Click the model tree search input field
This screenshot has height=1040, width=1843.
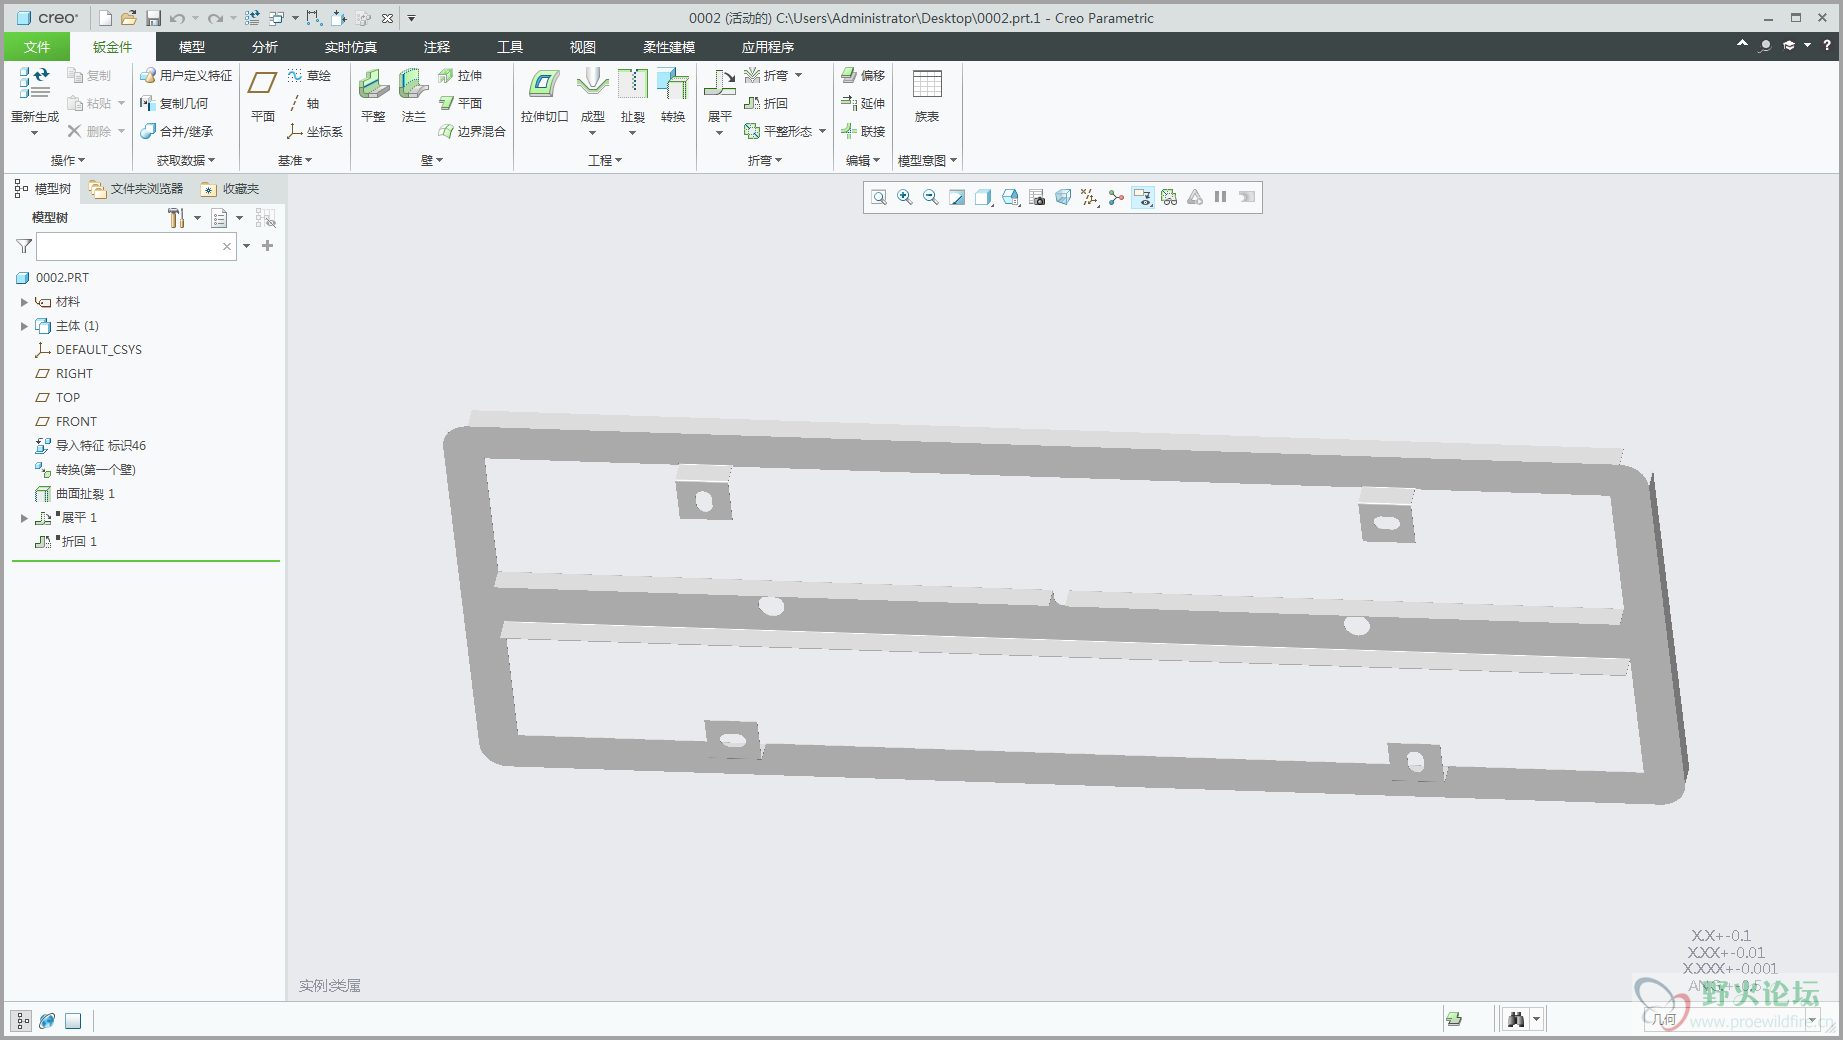136,246
